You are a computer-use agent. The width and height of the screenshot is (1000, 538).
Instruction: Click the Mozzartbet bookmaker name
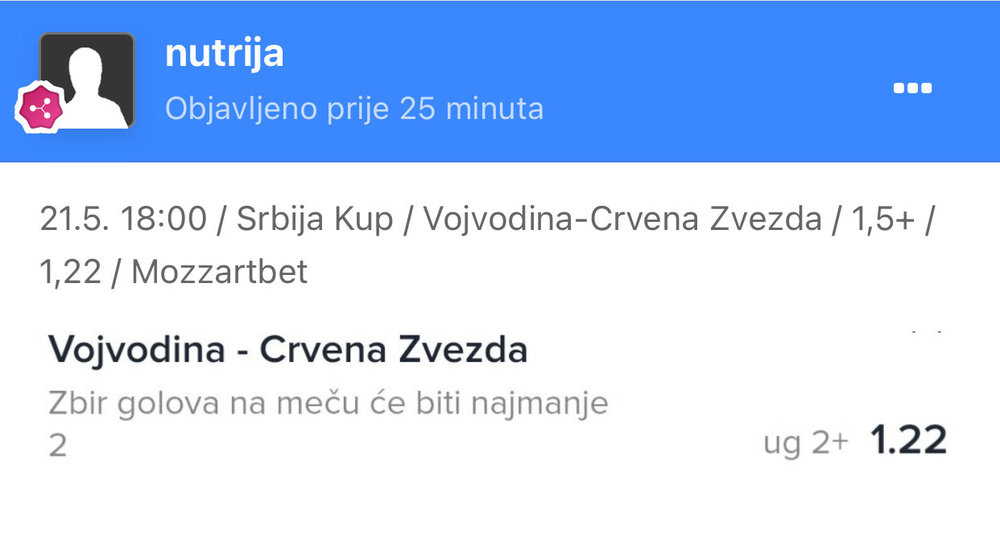point(219,272)
